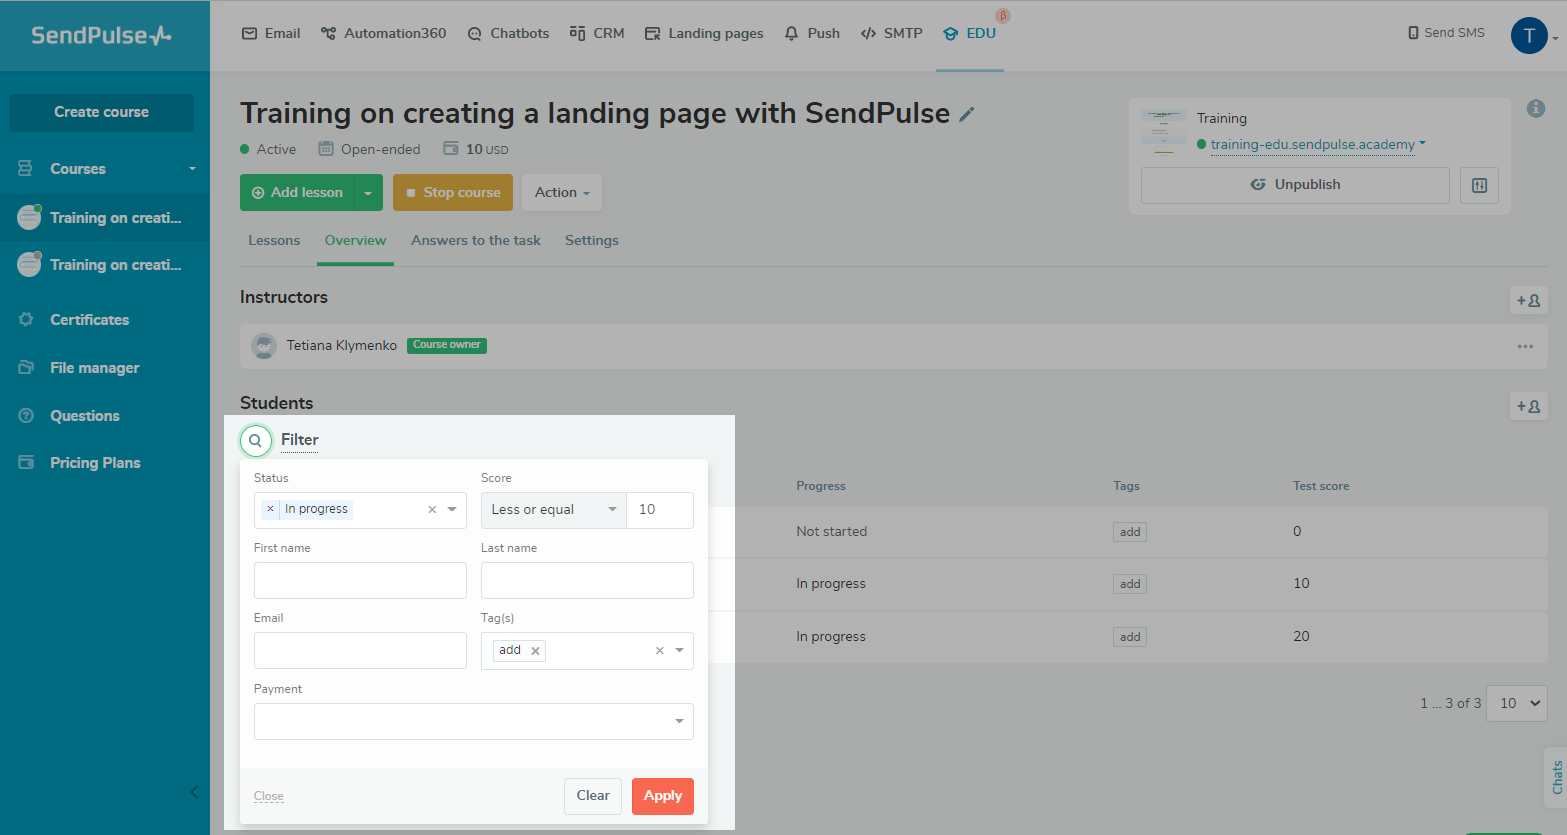Open the training-edu.sendpulse.academy link

pyautogui.click(x=1312, y=145)
